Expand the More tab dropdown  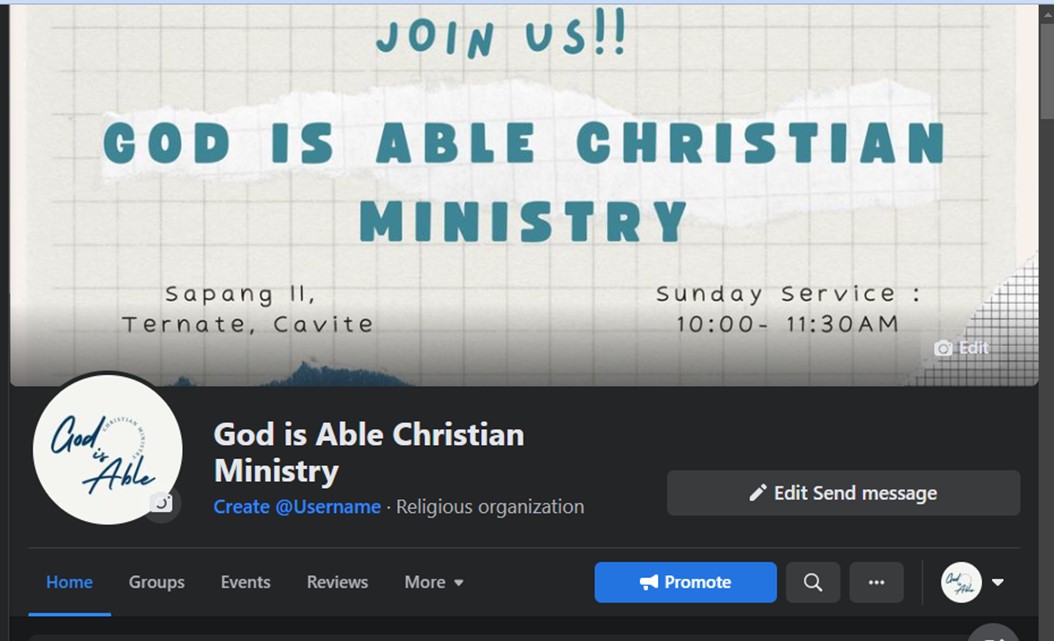coord(434,582)
